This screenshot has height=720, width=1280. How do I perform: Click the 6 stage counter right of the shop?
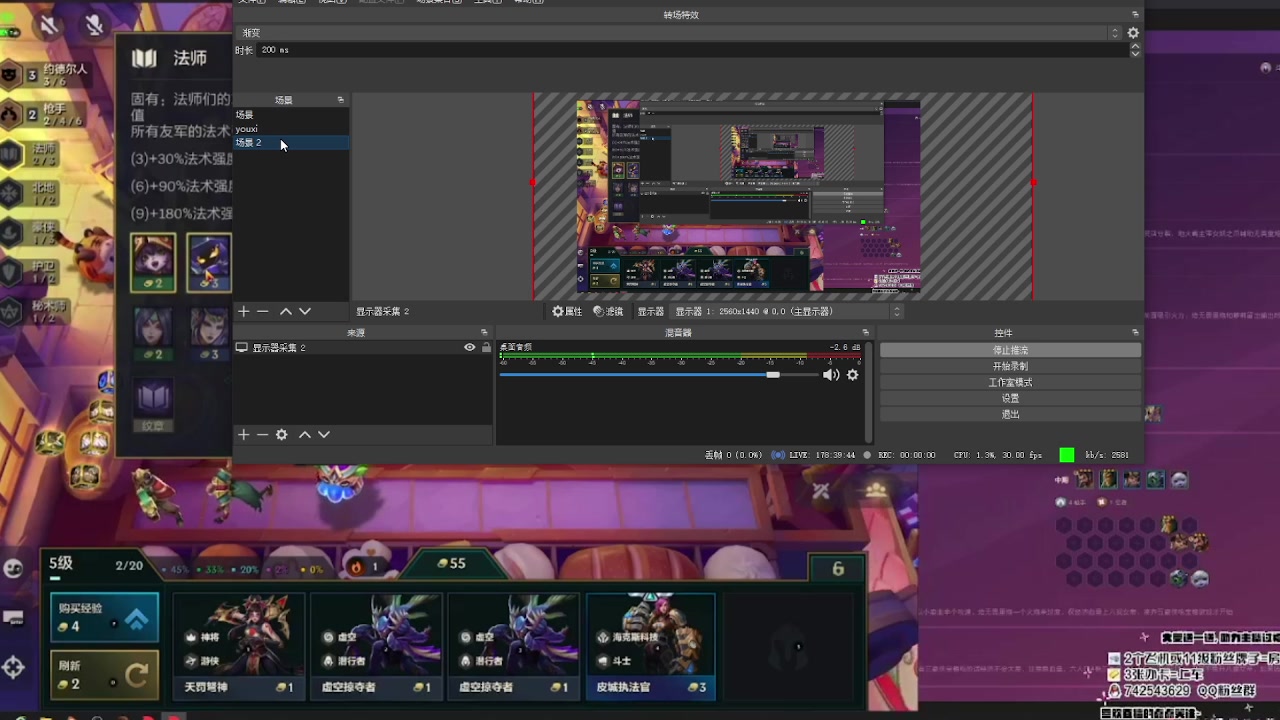tap(838, 568)
